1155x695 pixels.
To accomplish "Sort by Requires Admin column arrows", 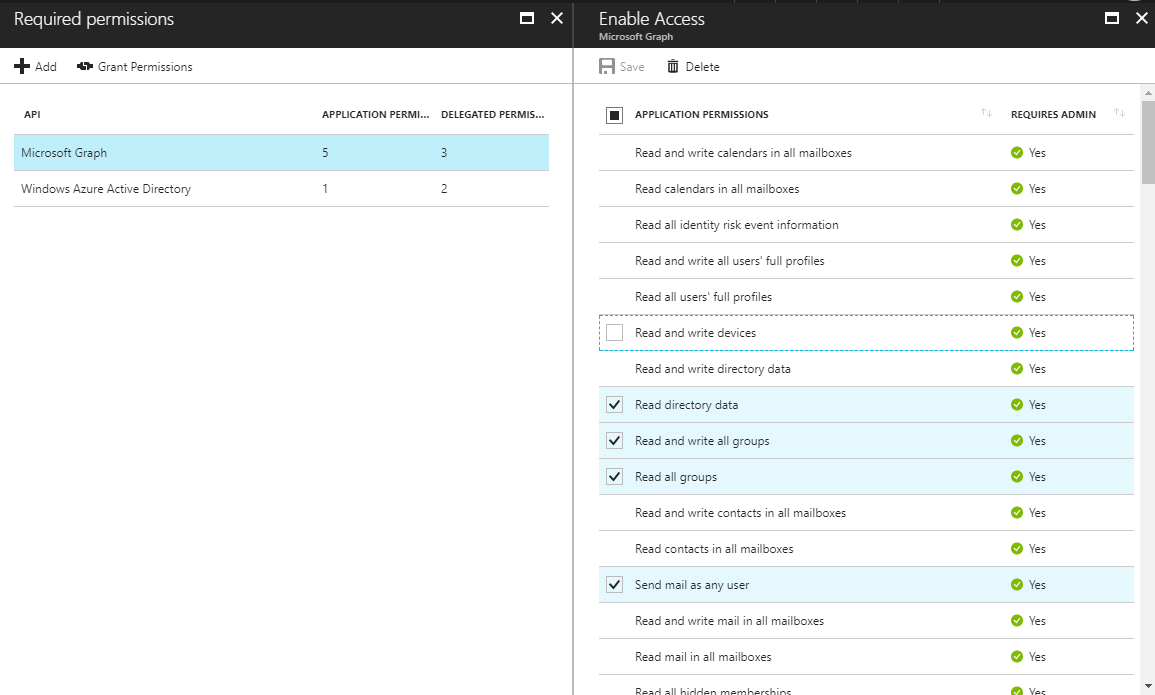I will pyautogui.click(x=1119, y=114).
